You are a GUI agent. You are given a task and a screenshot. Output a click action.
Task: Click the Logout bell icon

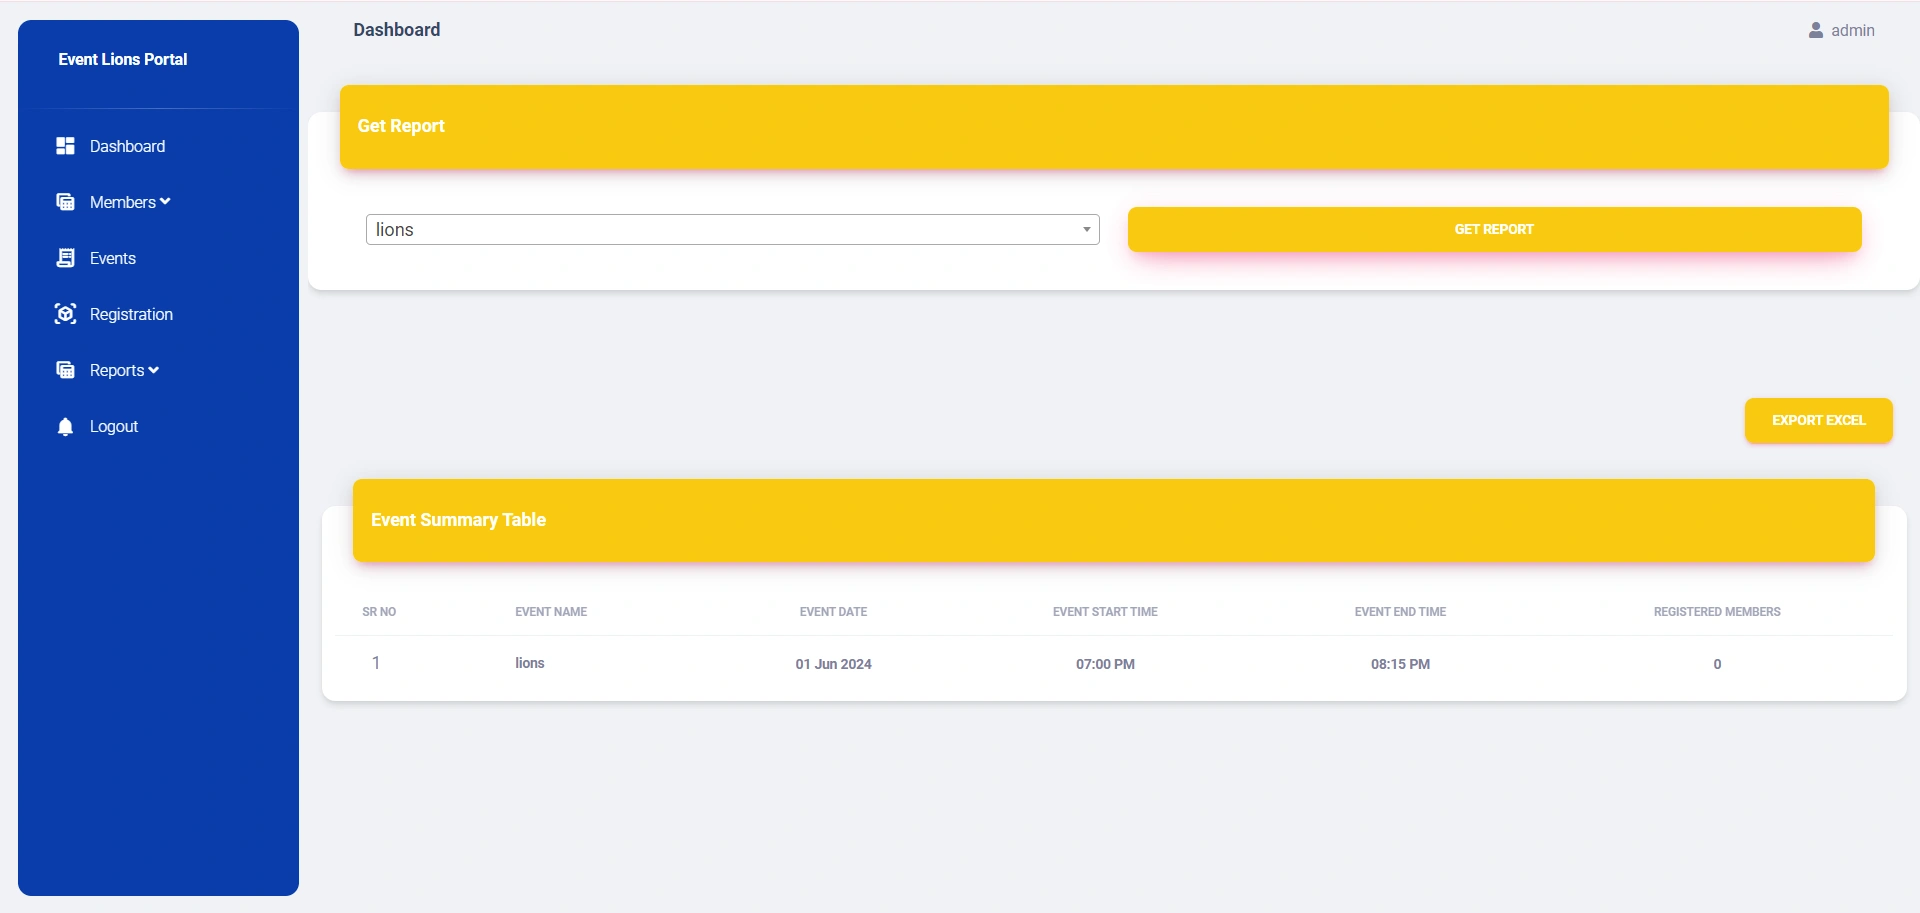(65, 427)
